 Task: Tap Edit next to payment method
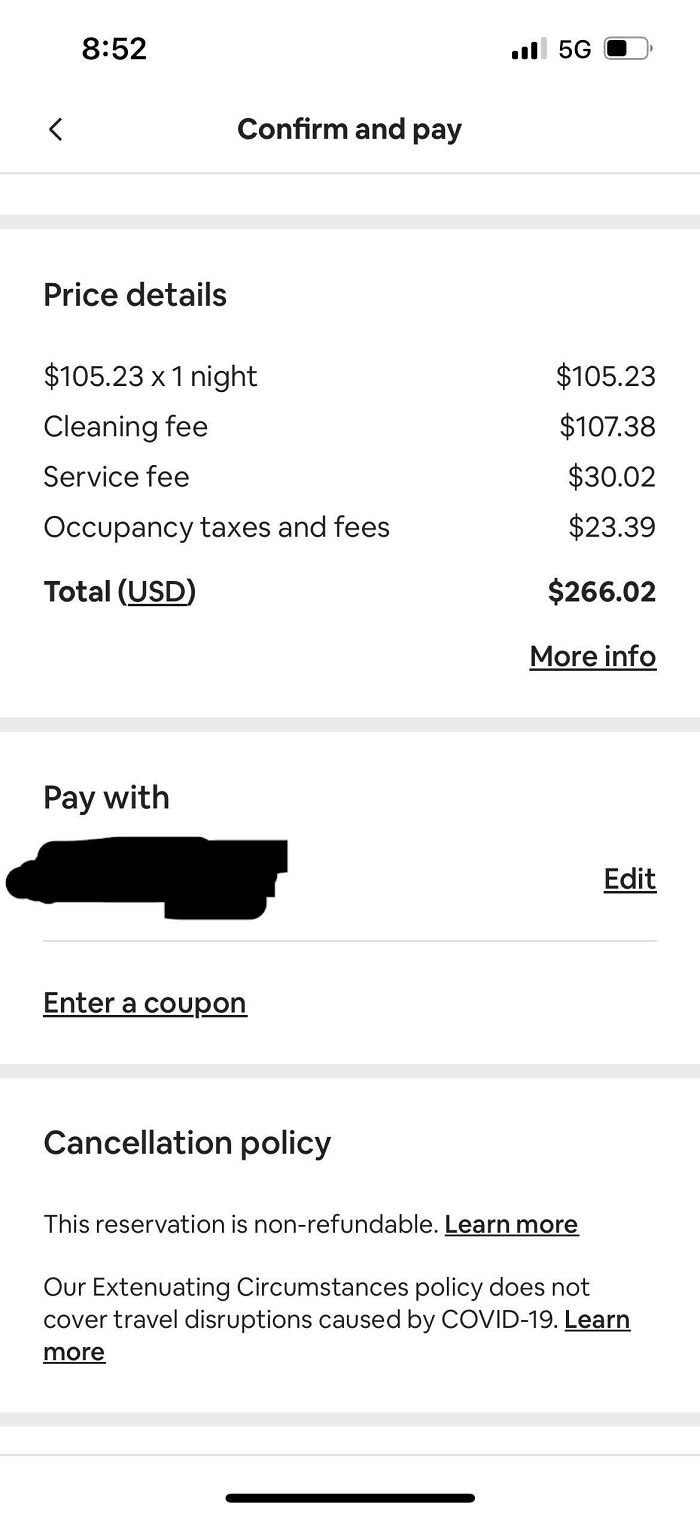(x=629, y=878)
